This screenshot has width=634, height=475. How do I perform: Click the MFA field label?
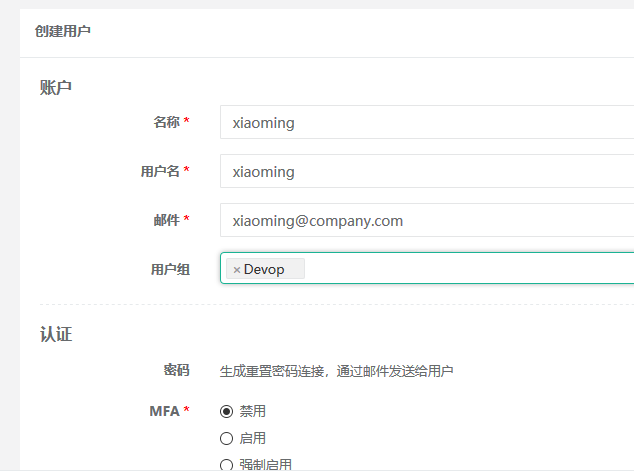pyautogui.click(x=164, y=411)
